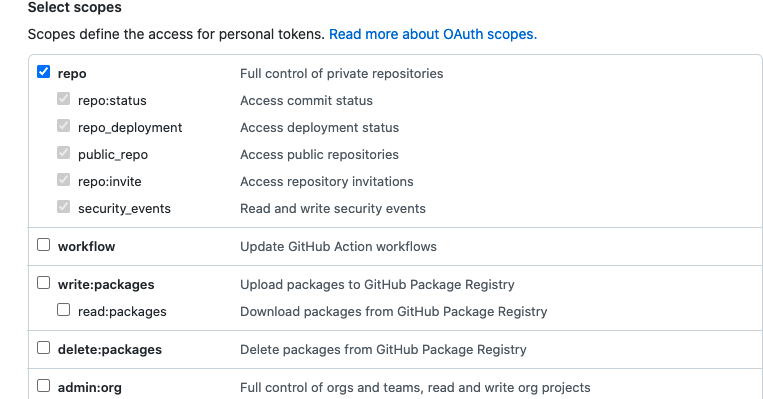Click the public_repo checkbox

(x=63, y=153)
